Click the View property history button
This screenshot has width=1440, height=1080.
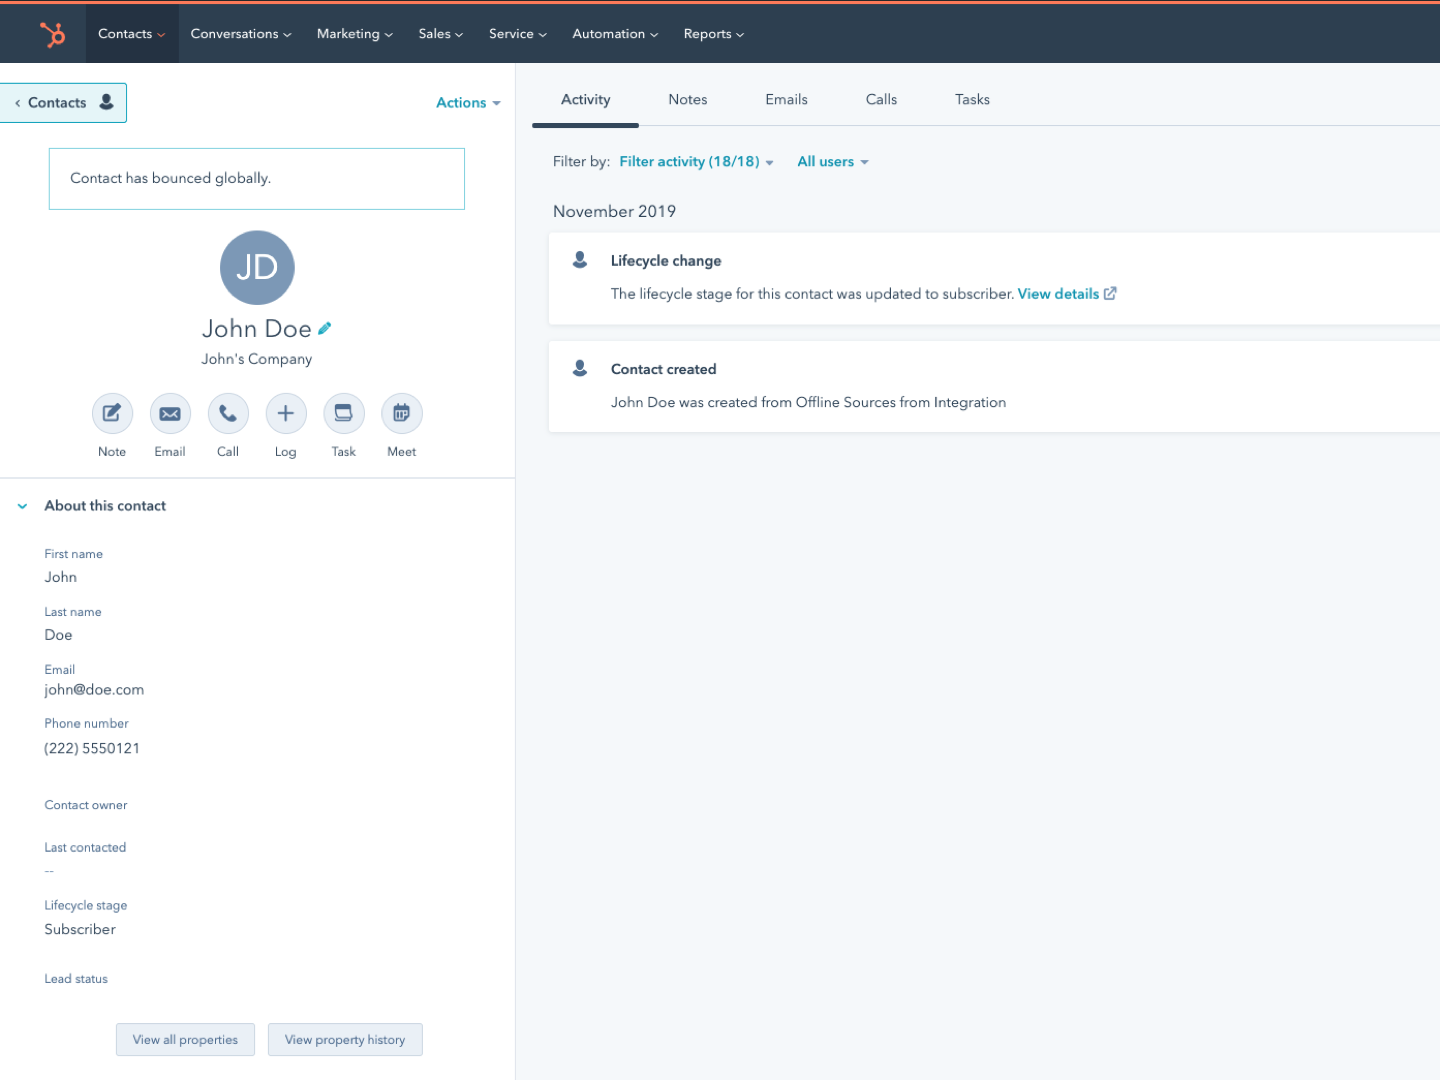[345, 1040]
